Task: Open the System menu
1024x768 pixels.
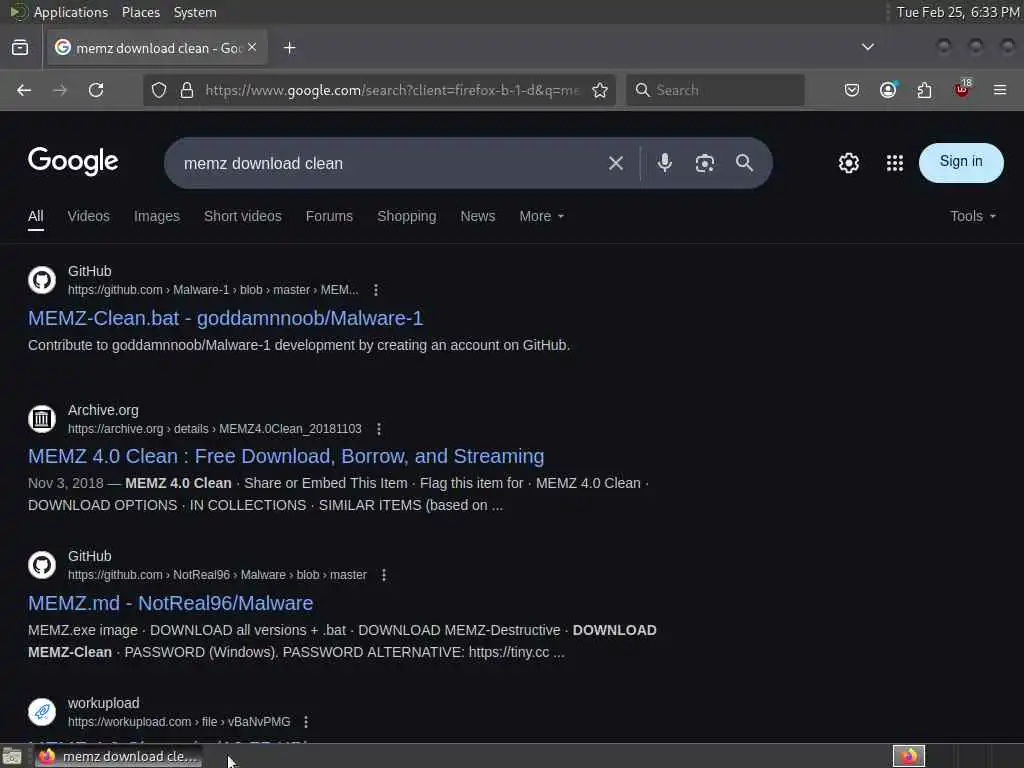Action: pos(195,12)
